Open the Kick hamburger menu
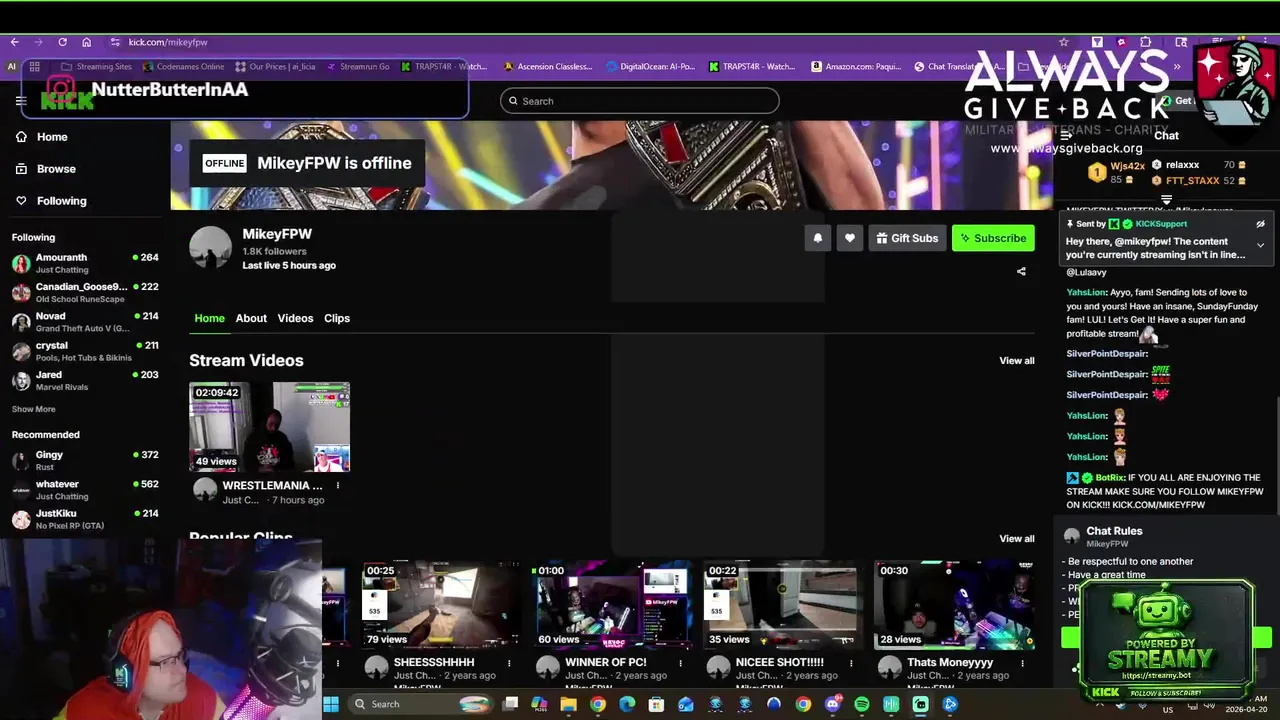 pos(21,101)
